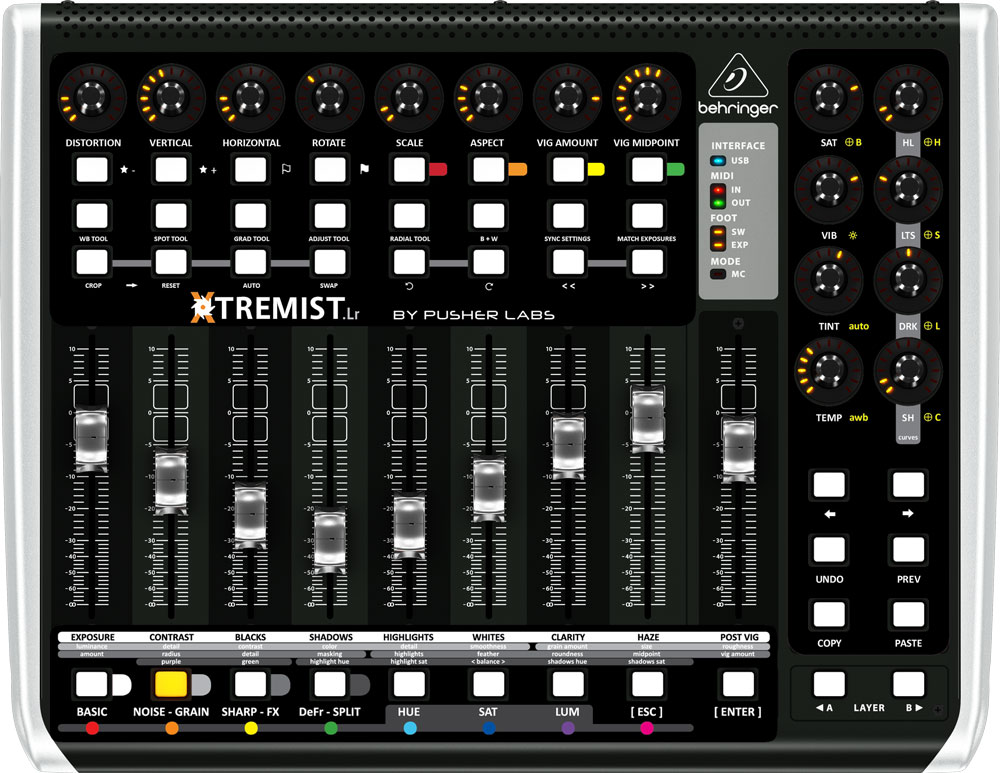Tap the orange color label button

(489, 170)
